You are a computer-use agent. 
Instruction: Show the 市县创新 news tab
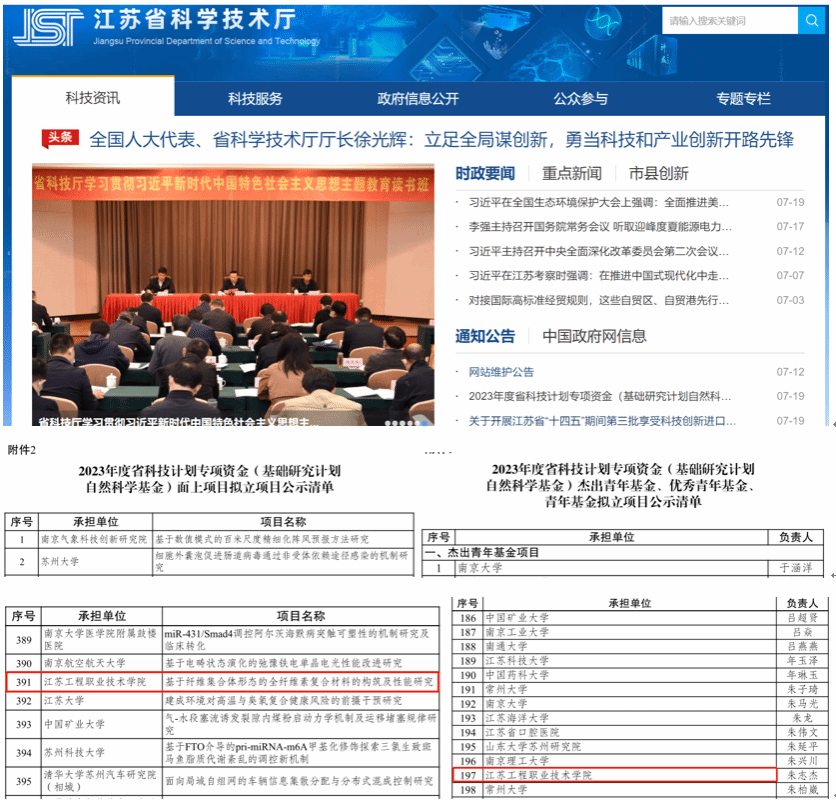(x=658, y=173)
